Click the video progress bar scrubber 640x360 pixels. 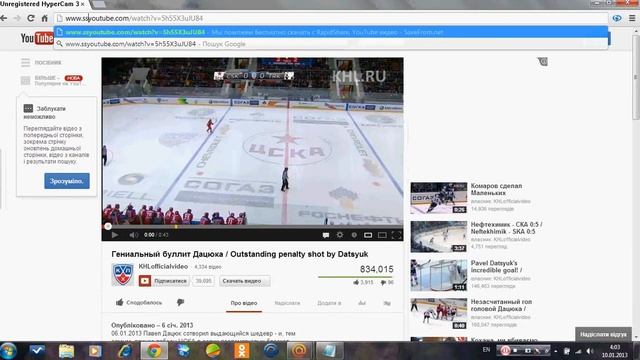click(x=108, y=226)
